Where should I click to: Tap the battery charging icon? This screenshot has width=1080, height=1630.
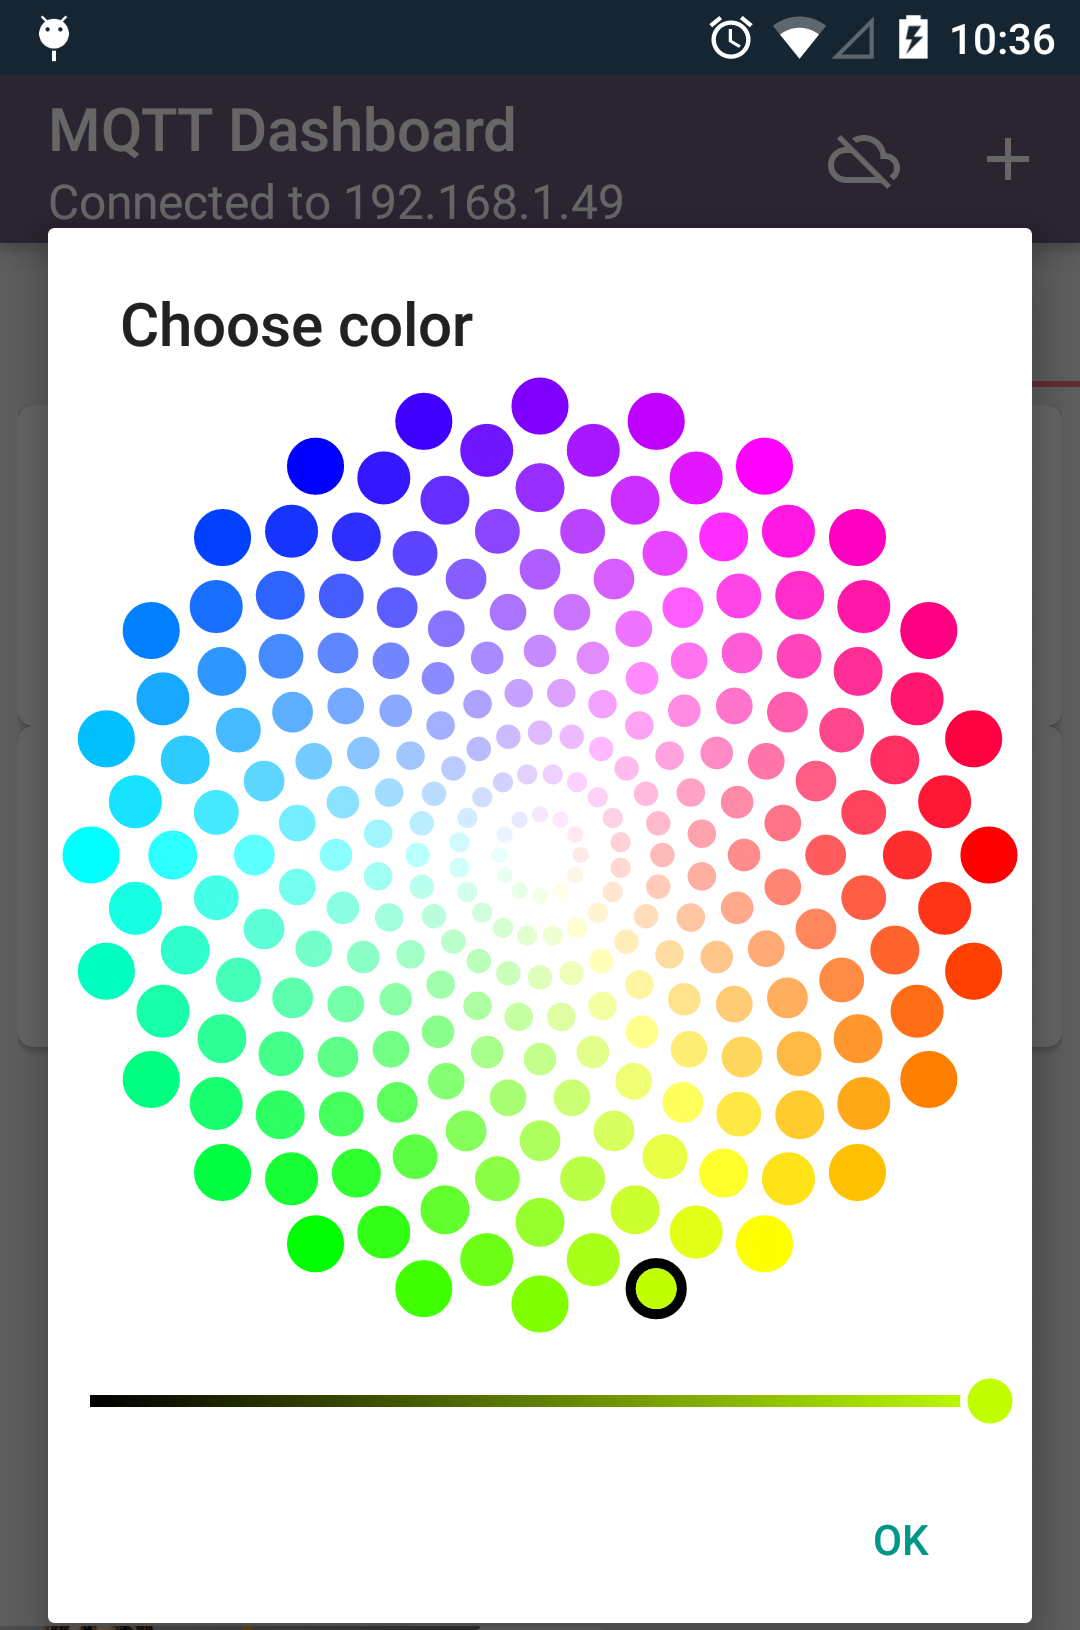click(x=913, y=38)
